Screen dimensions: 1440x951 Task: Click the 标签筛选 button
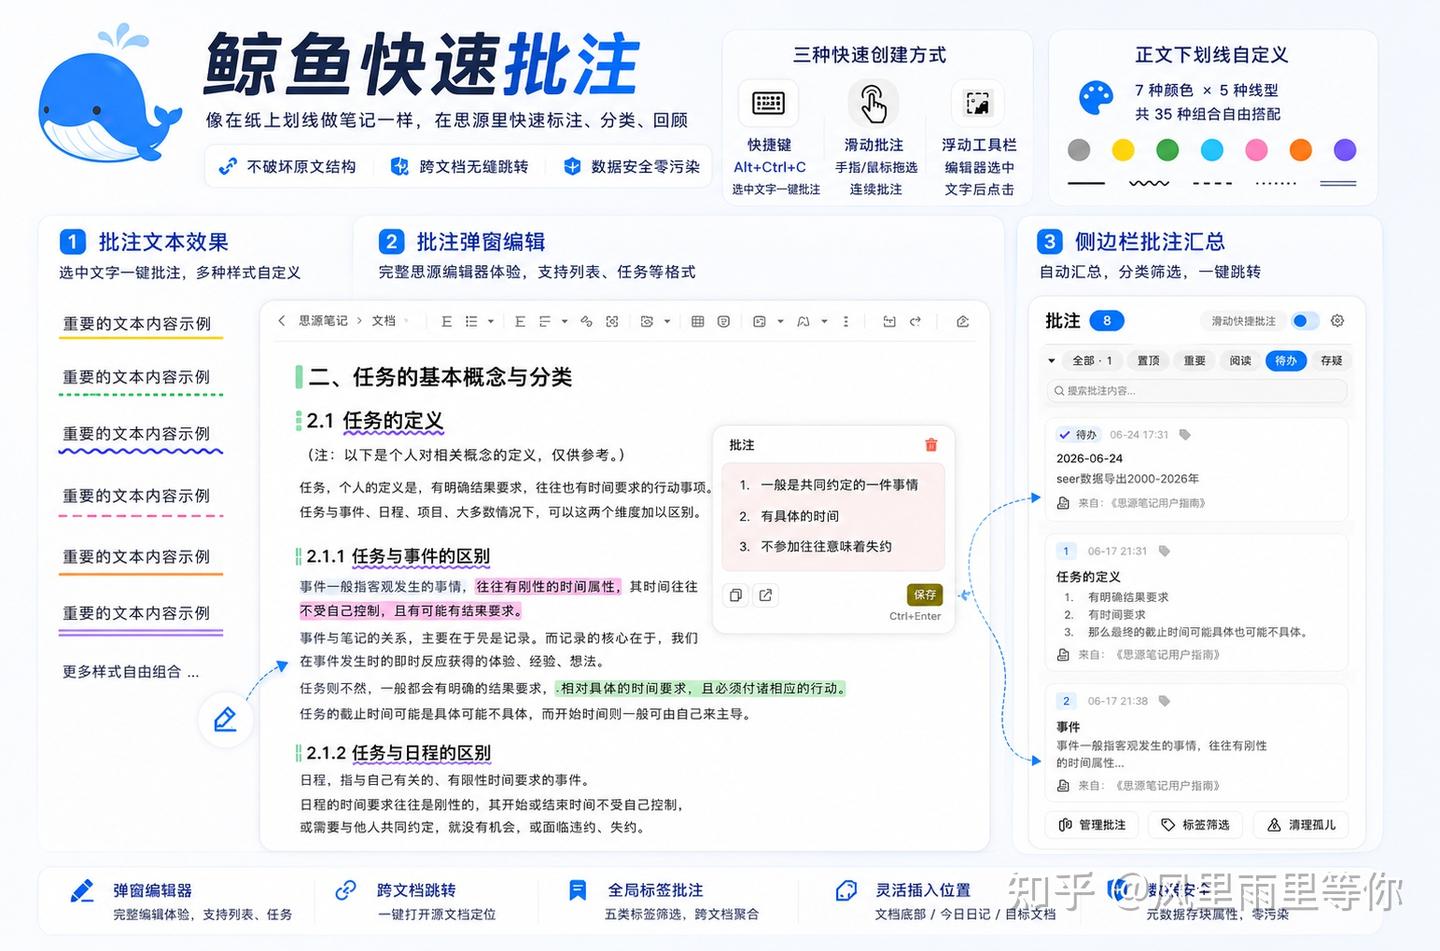[x=1195, y=825]
